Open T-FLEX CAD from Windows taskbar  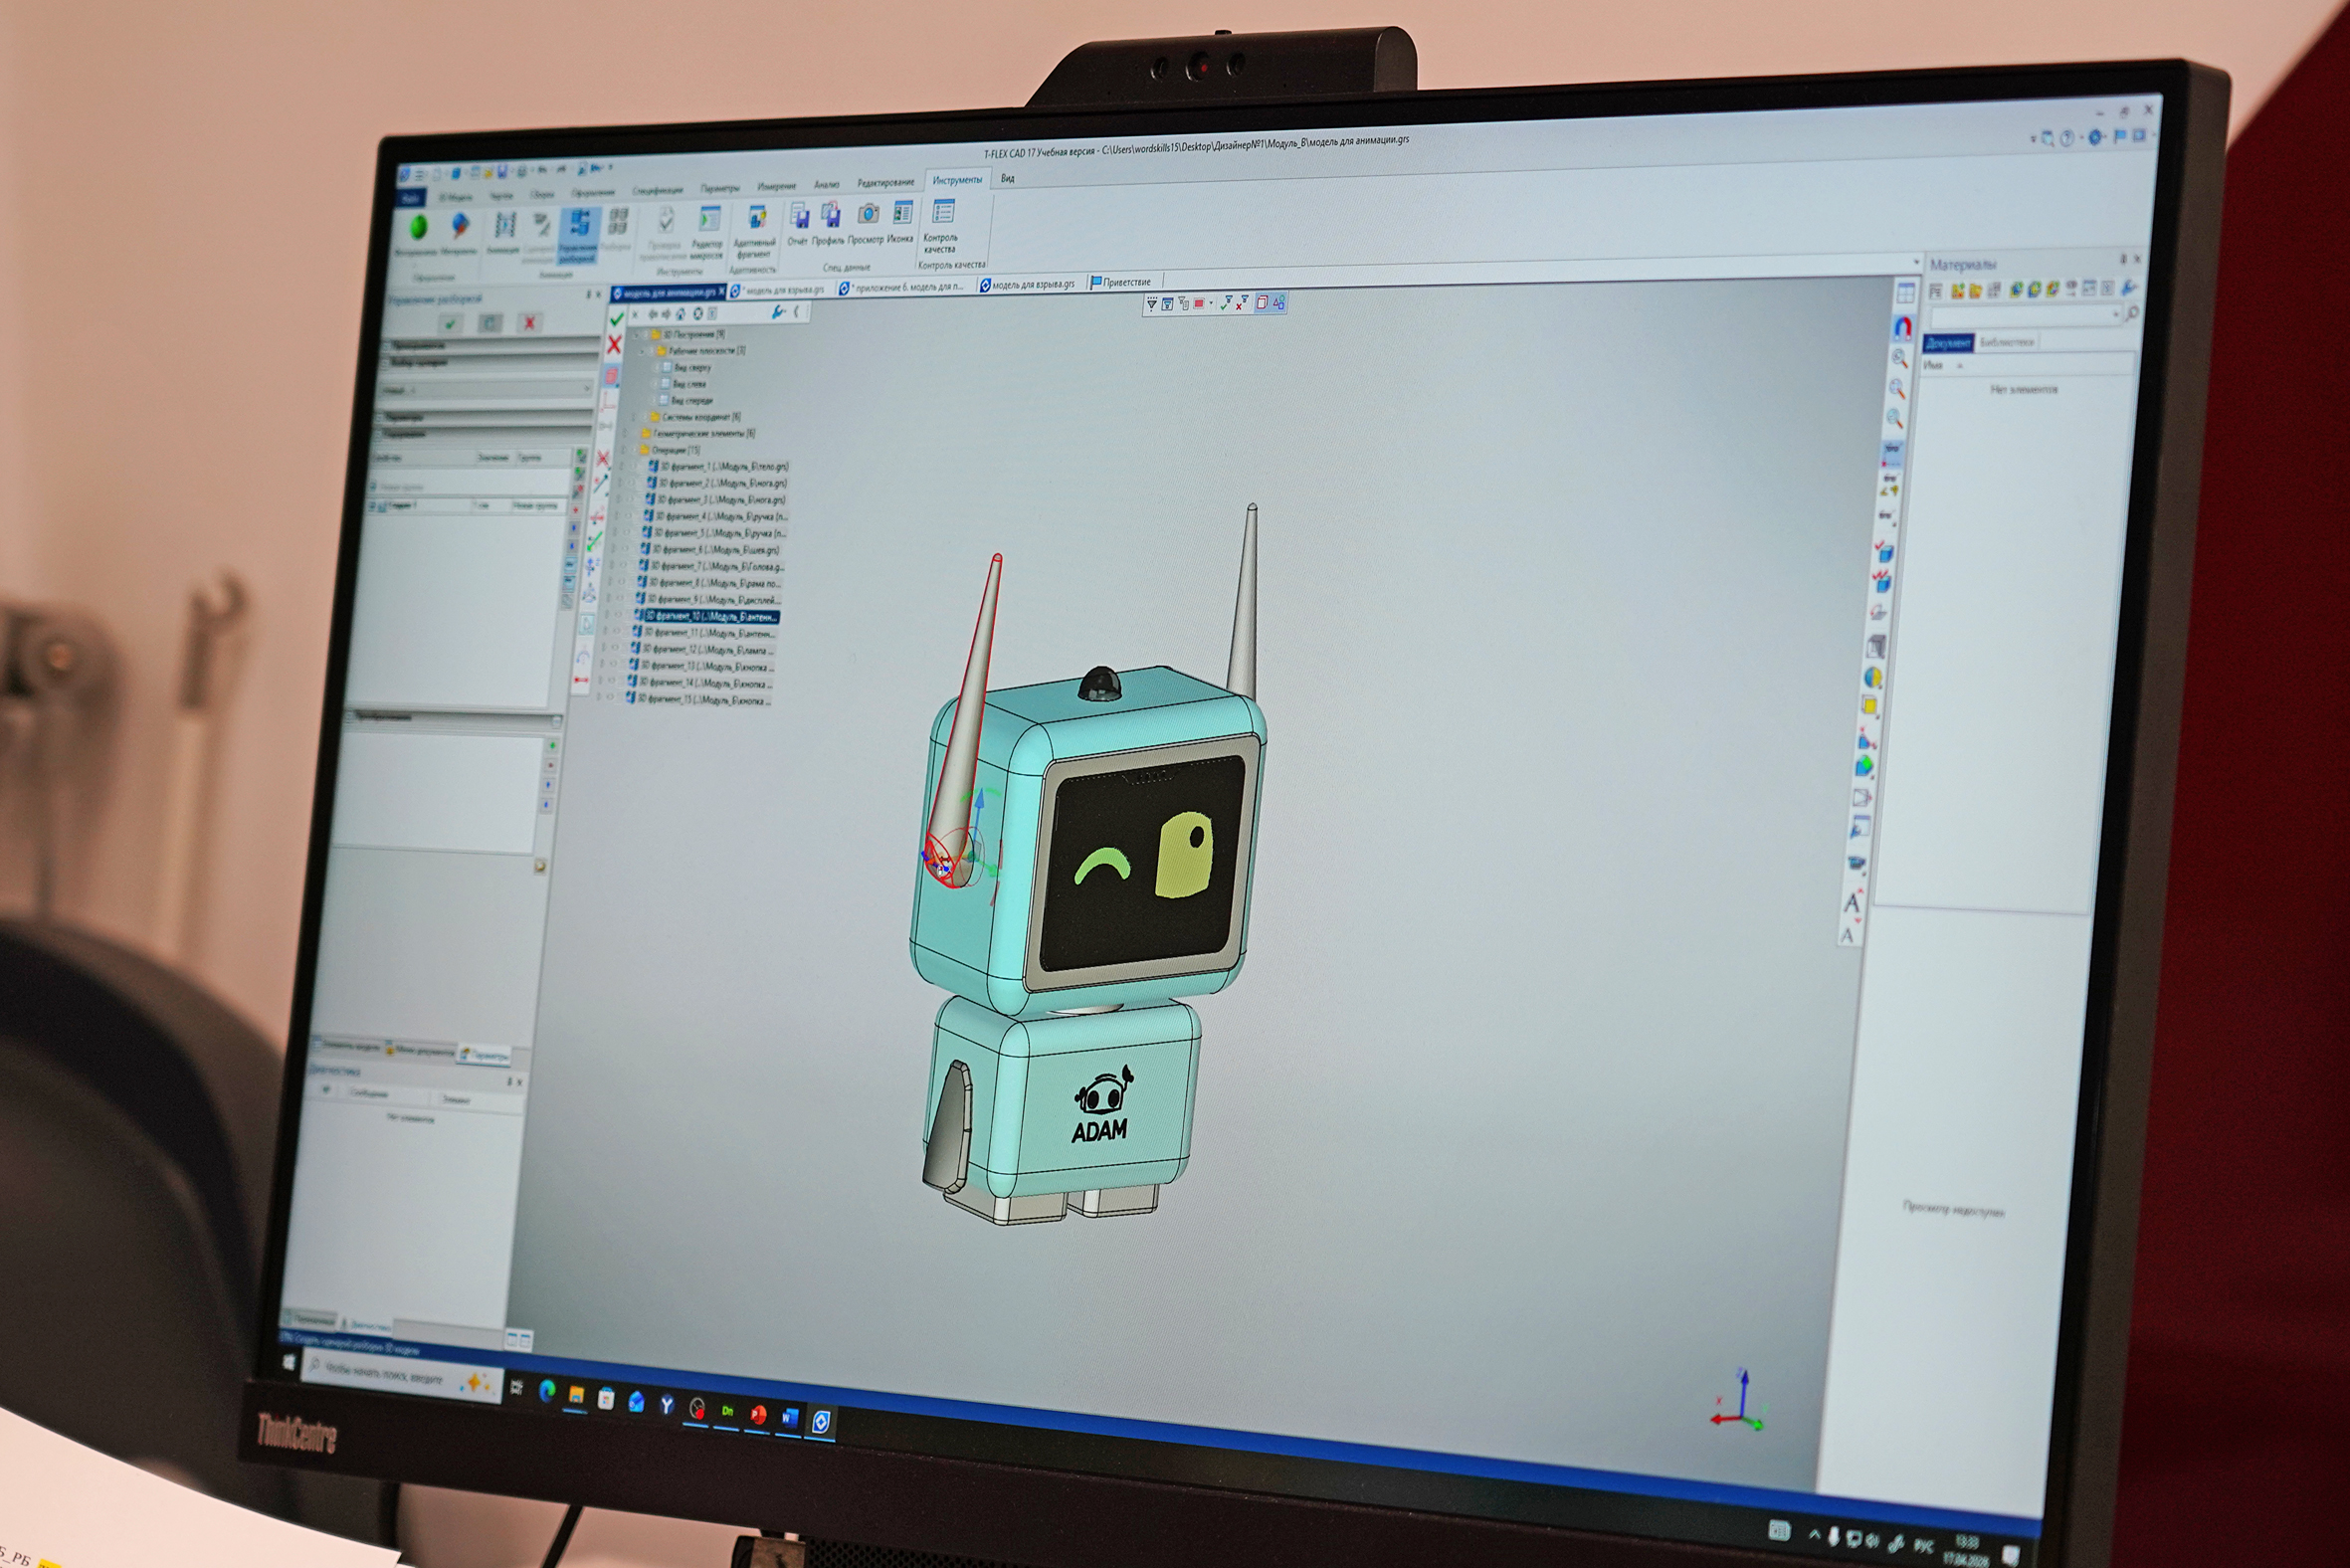pyautogui.click(x=821, y=1421)
